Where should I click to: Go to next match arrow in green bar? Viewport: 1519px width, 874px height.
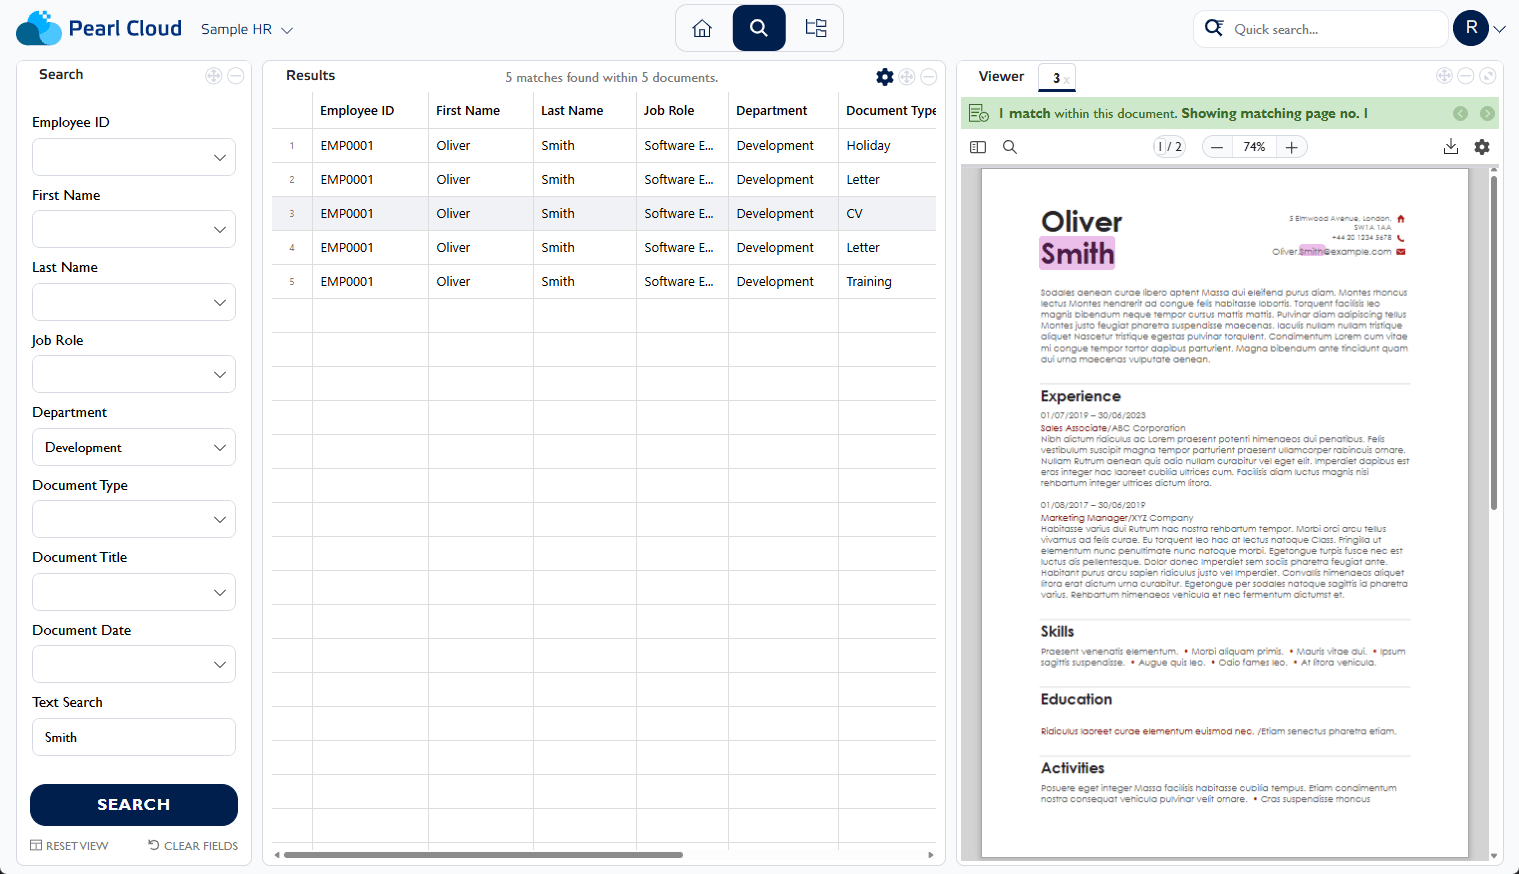(x=1487, y=114)
